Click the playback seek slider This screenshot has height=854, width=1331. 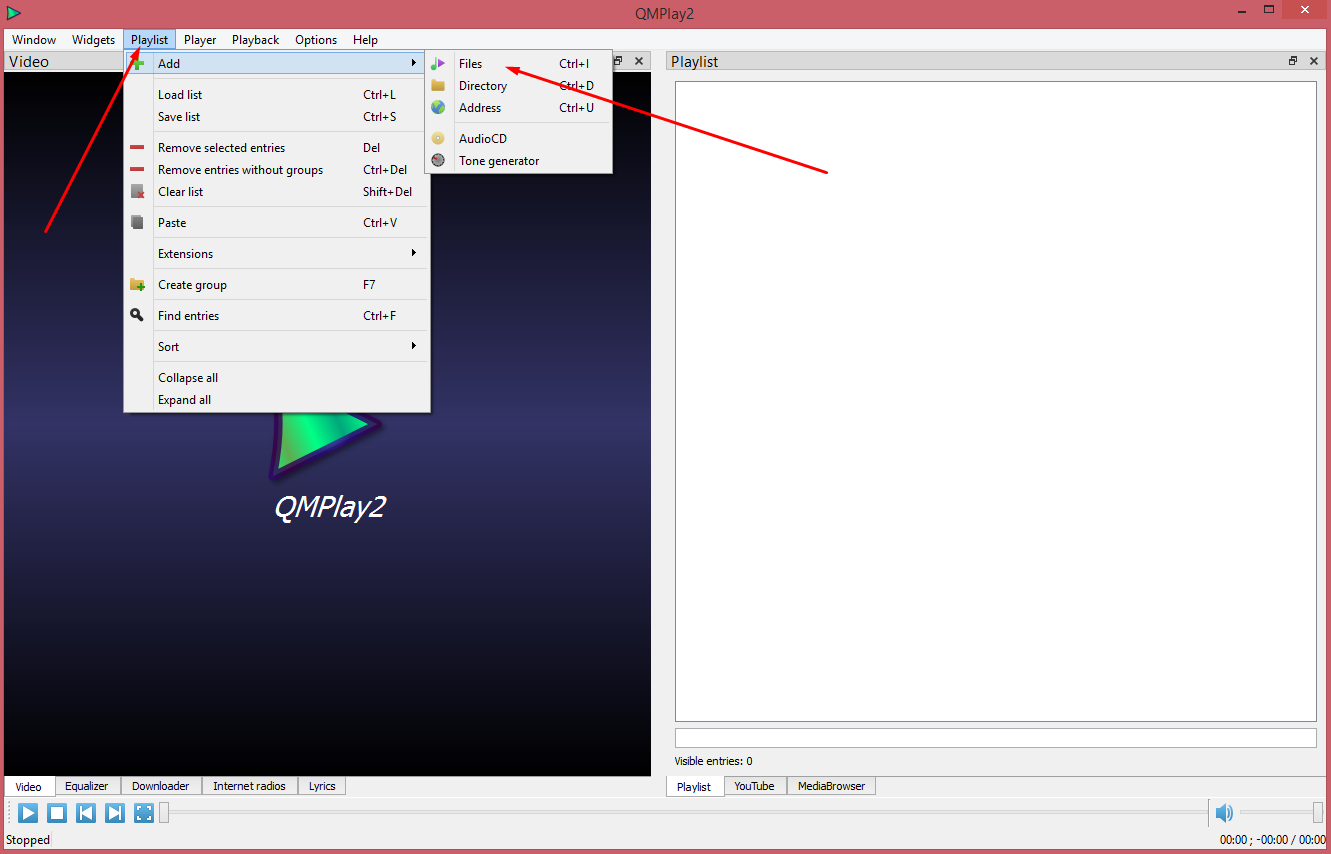pyautogui.click(x=682, y=813)
